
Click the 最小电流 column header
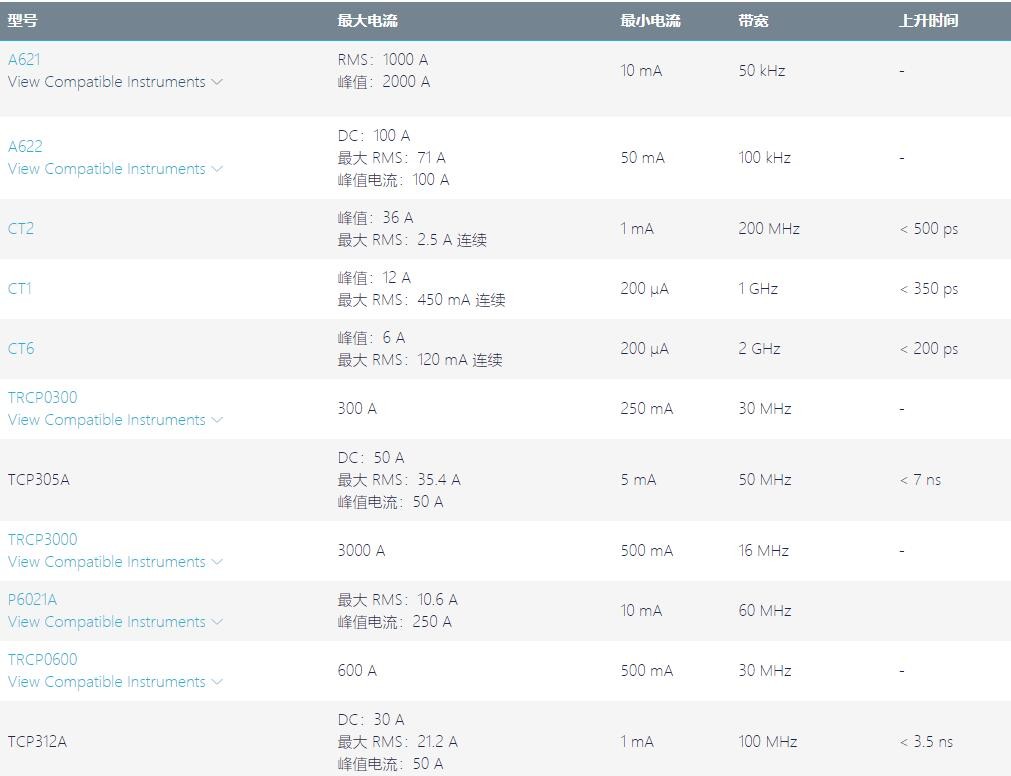click(651, 21)
